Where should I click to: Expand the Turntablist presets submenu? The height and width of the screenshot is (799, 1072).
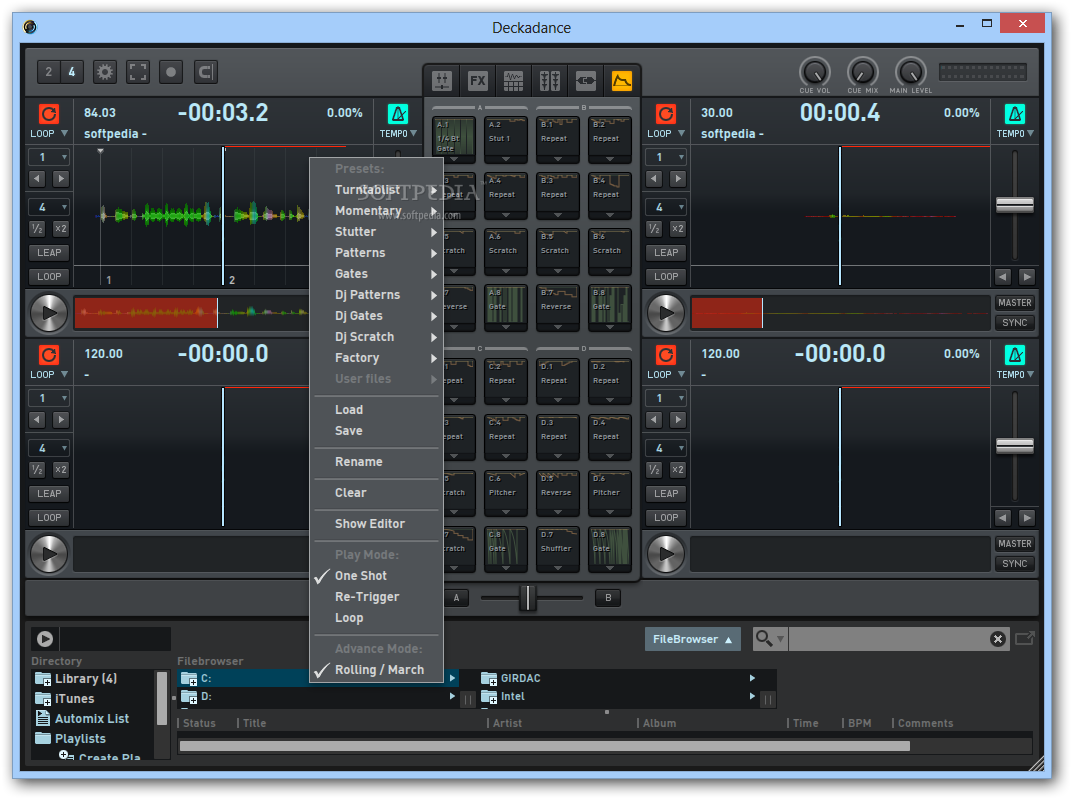376,190
